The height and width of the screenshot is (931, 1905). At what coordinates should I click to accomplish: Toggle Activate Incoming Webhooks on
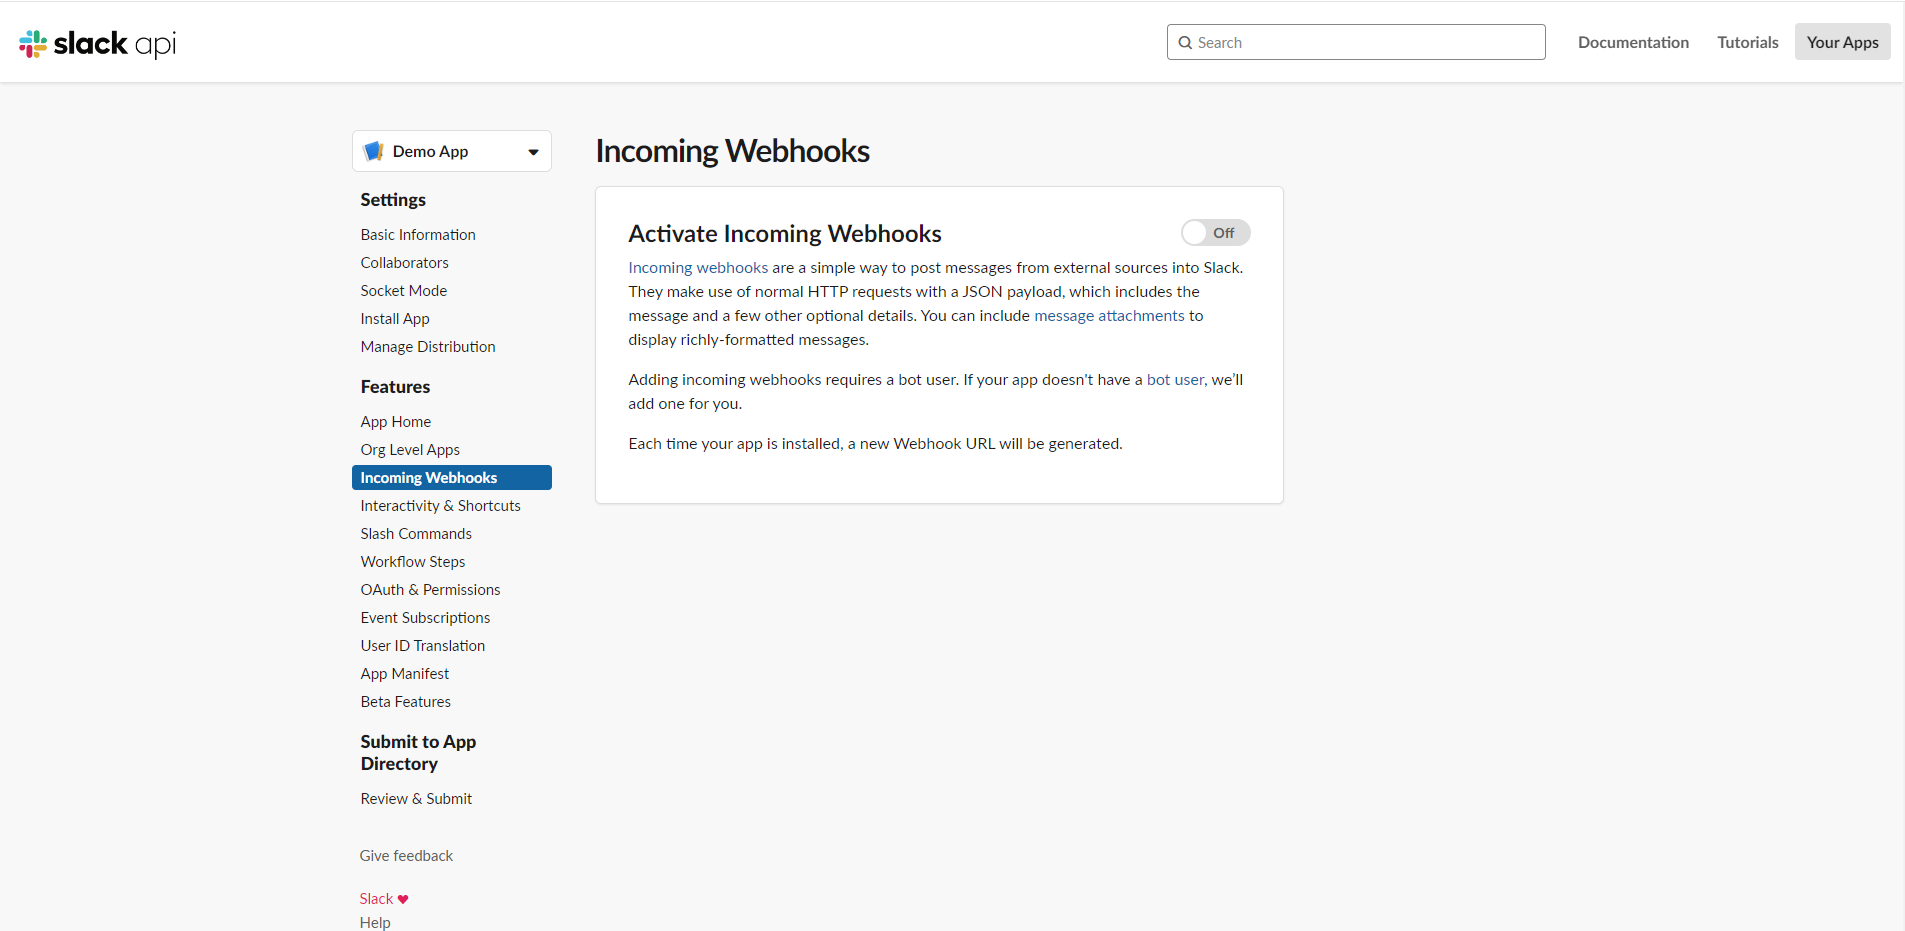(x=1215, y=233)
